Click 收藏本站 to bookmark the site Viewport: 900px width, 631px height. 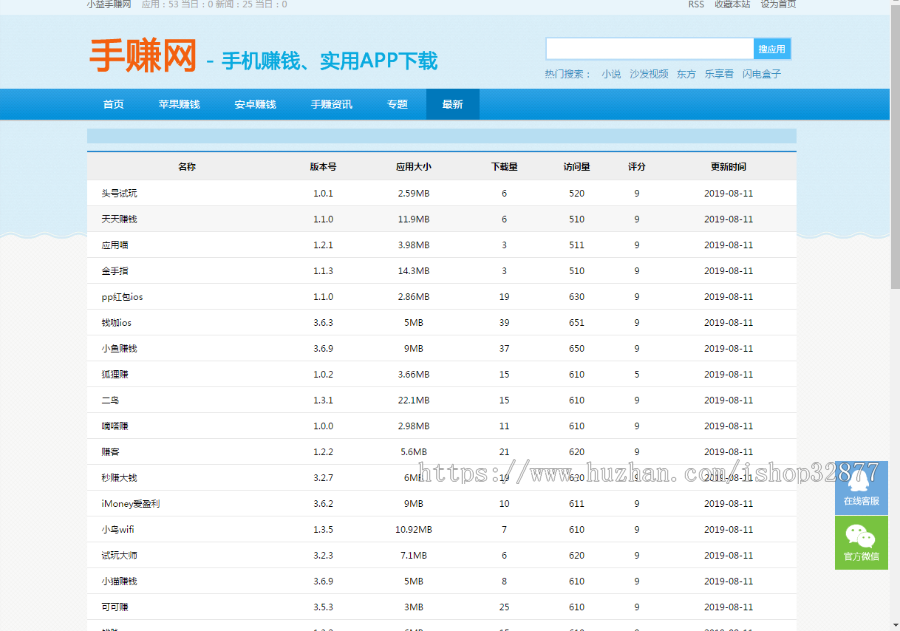tap(732, 5)
